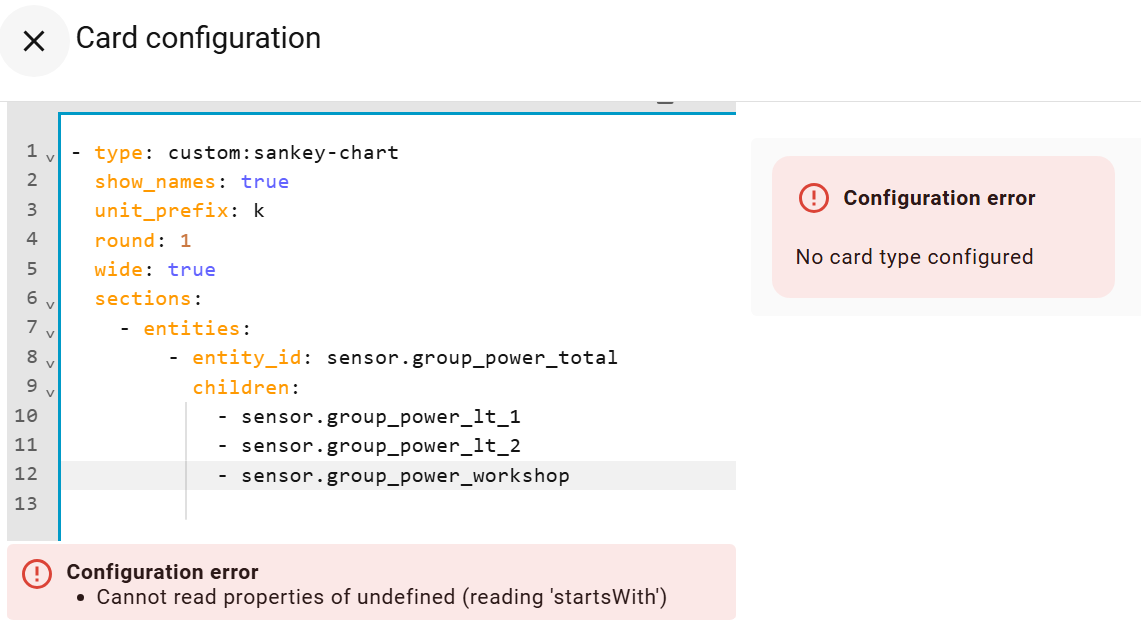Click the error icon beside 'No card type configured'
Image resolution: width=1141 pixels, height=622 pixels.
tap(814, 198)
